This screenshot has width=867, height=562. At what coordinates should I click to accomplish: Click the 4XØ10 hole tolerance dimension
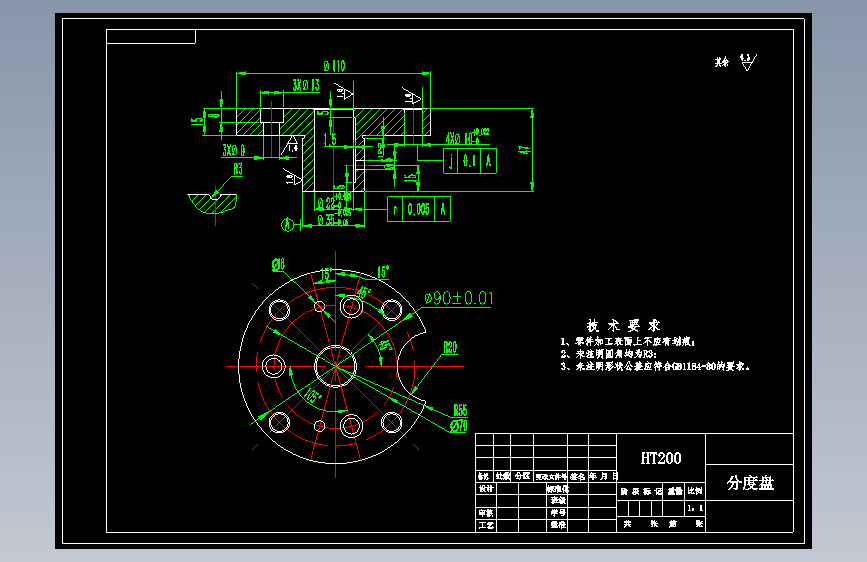point(467,137)
